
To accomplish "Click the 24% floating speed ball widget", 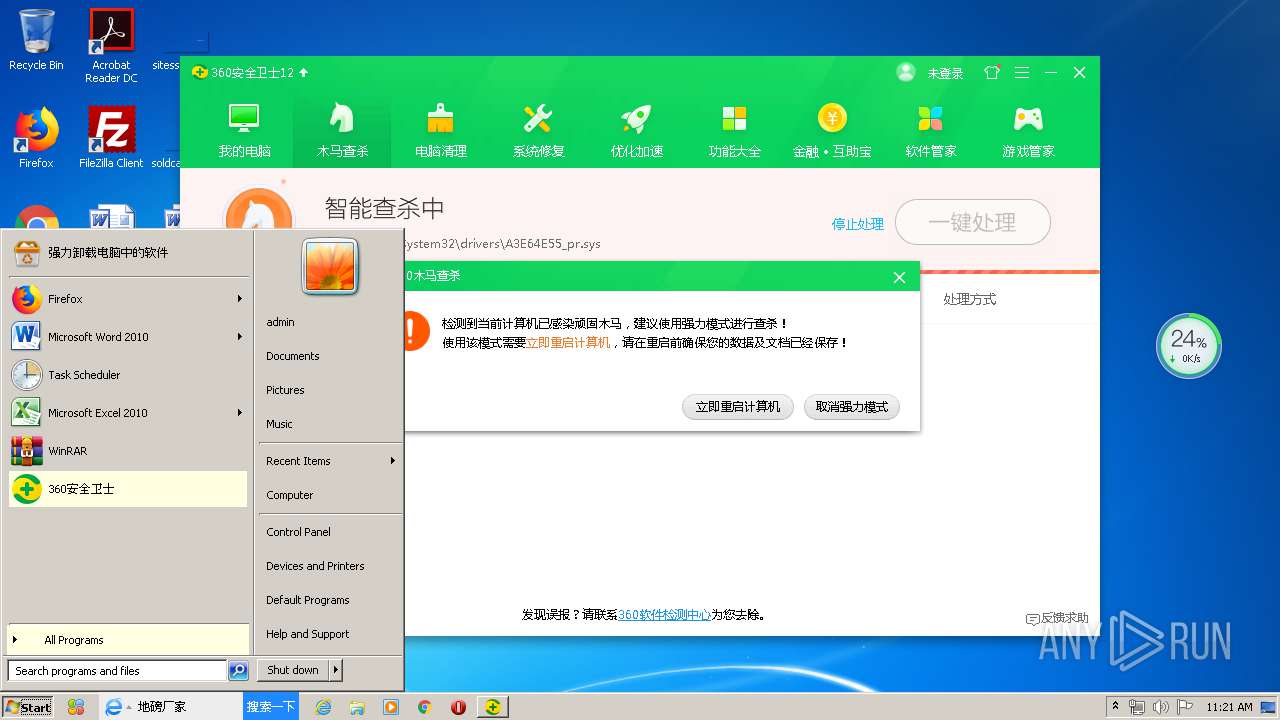I will click(x=1189, y=346).
